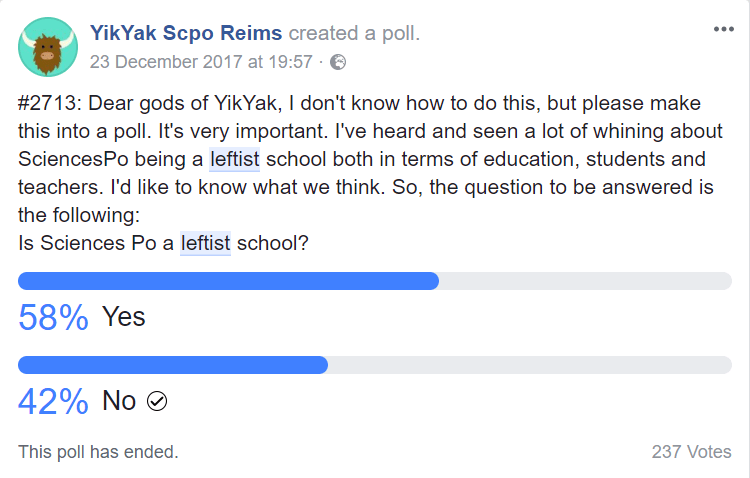This screenshot has width=750, height=478.
Task: Click the No option blue progress bar
Action: pyautogui.click(x=173, y=365)
